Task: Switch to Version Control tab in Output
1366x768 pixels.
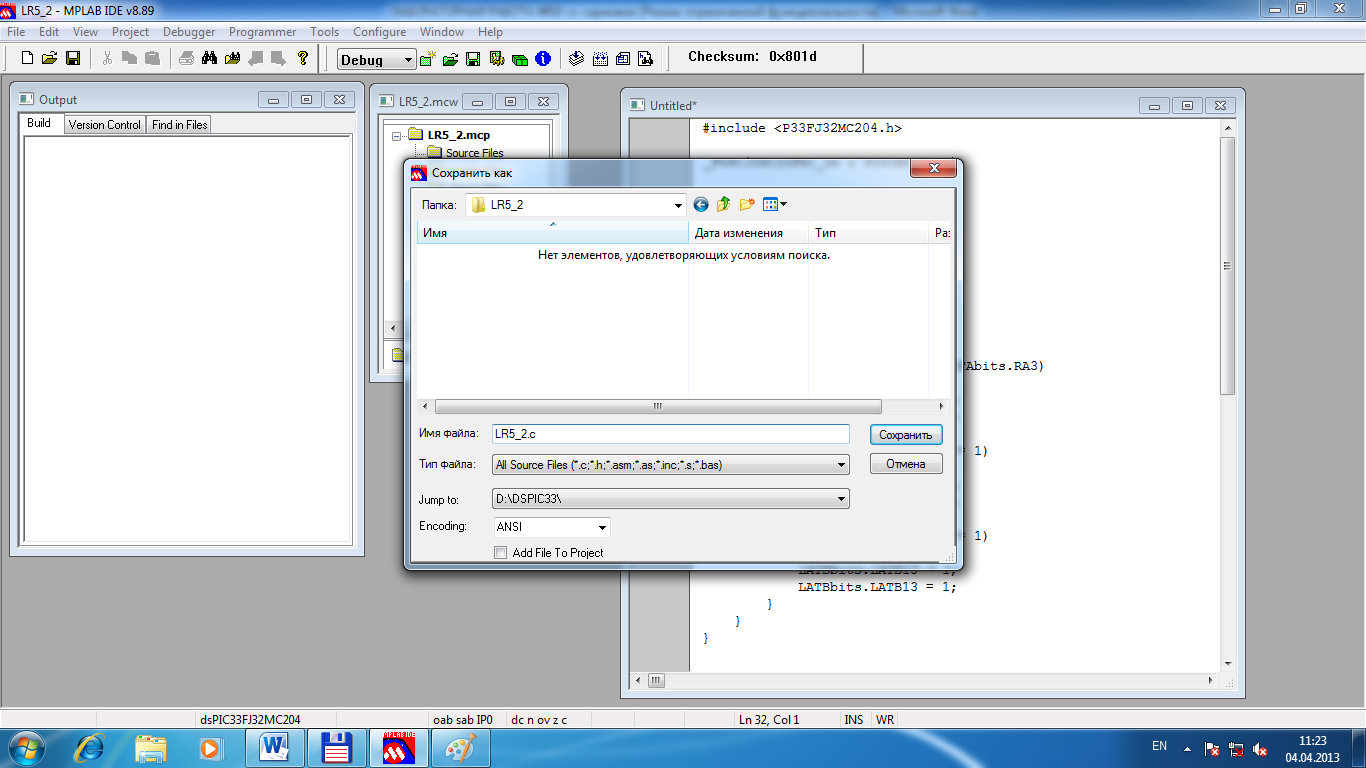Action: pos(104,125)
